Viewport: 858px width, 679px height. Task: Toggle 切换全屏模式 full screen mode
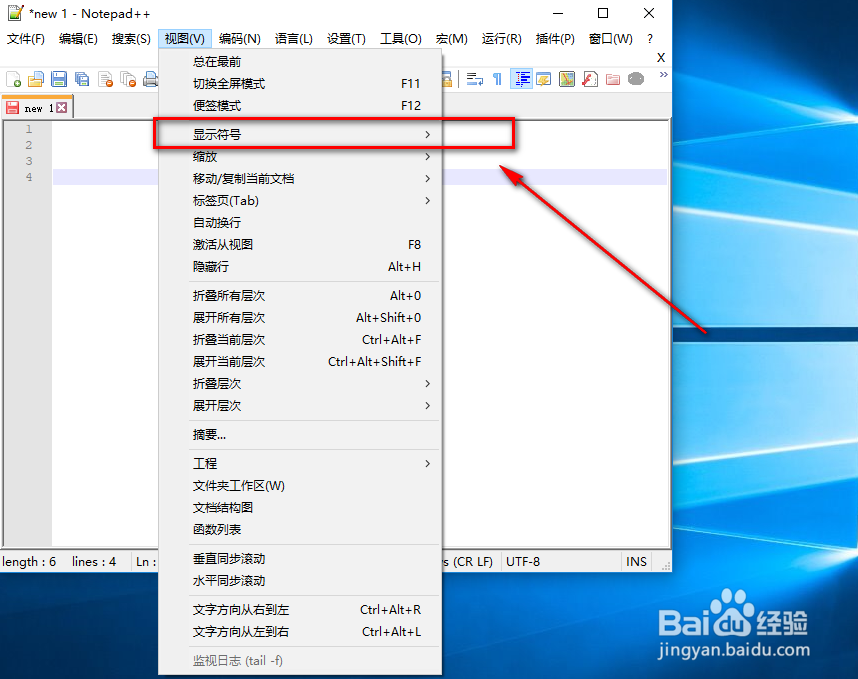(300, 83)
